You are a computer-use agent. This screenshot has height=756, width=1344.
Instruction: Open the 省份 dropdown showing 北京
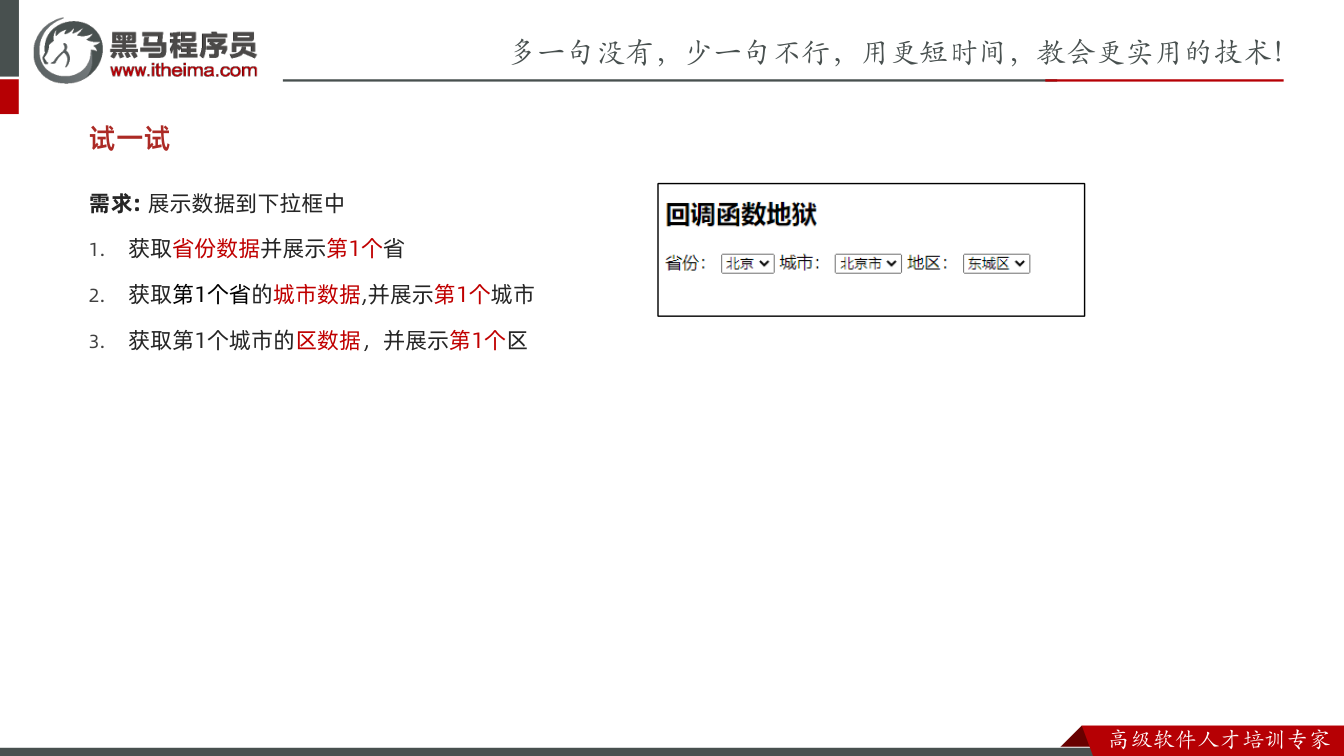point(747,264)
